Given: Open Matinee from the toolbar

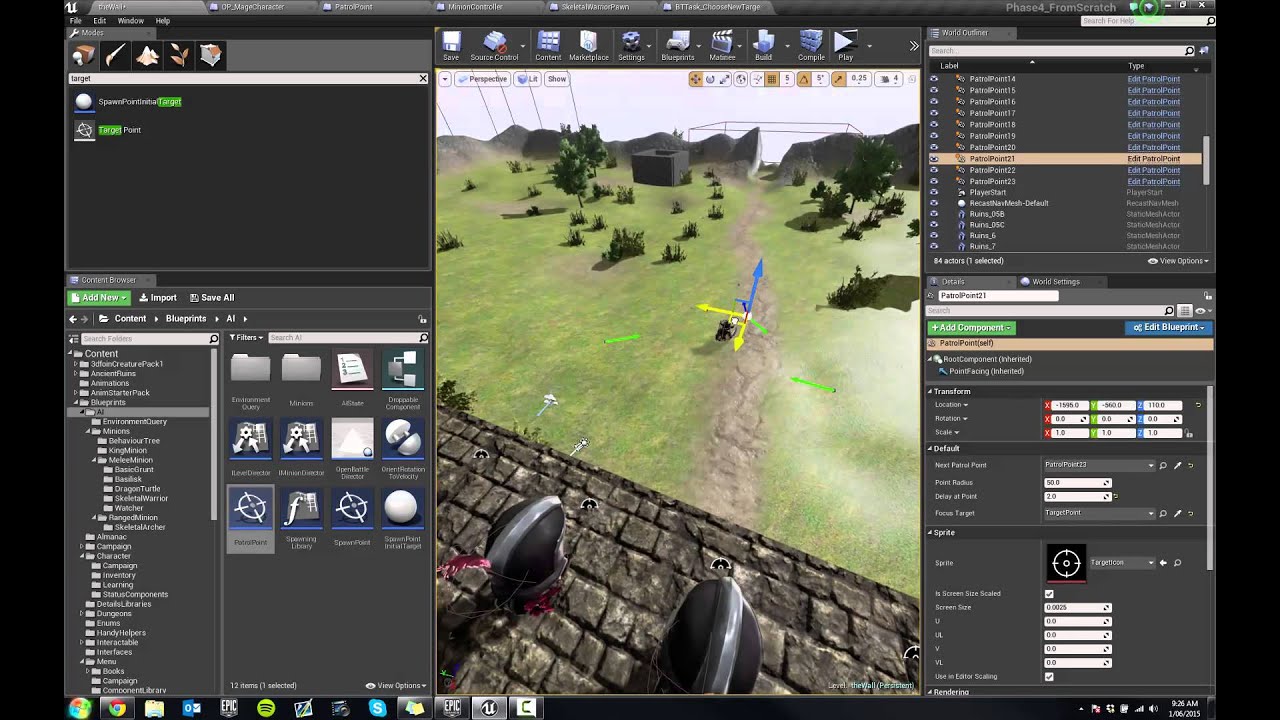Looking at the screenshot, I should (722, 46).
